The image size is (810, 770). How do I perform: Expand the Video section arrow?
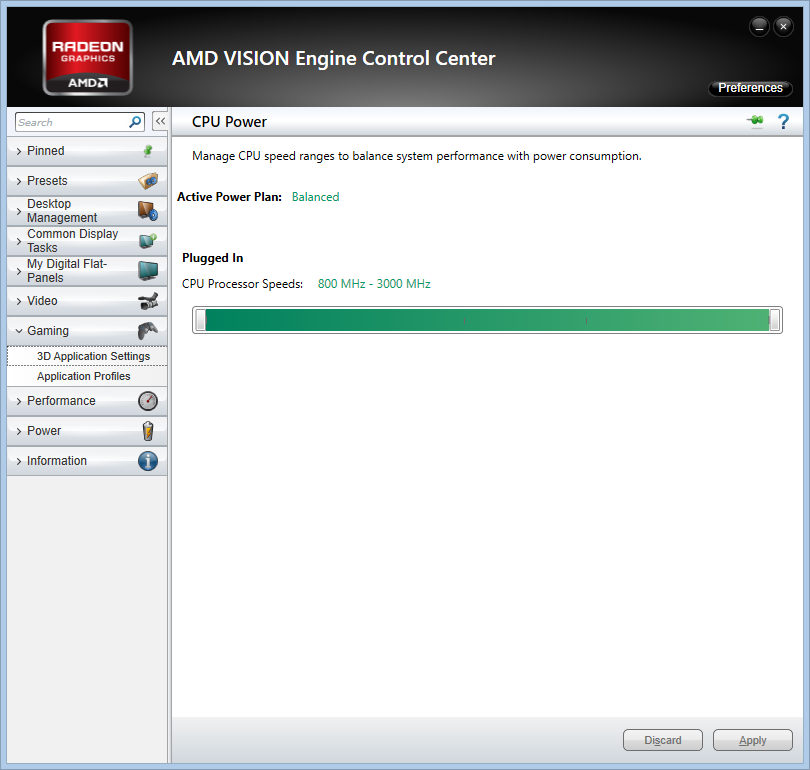click(19, 301)
